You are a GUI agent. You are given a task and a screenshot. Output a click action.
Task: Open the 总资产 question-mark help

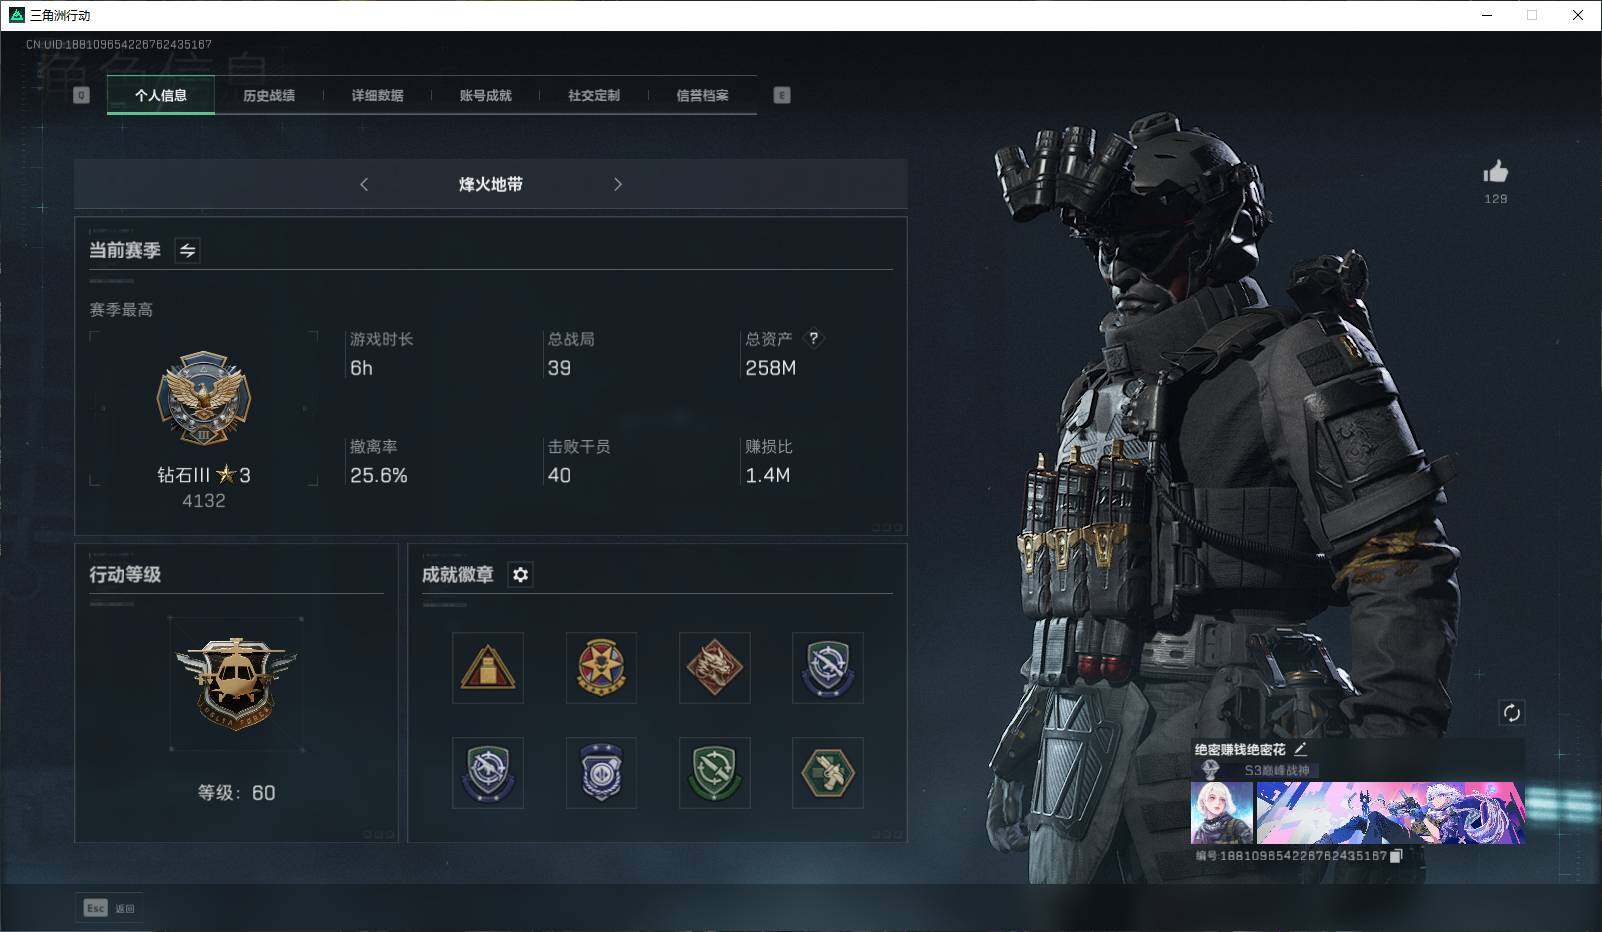tap(814, 338)
